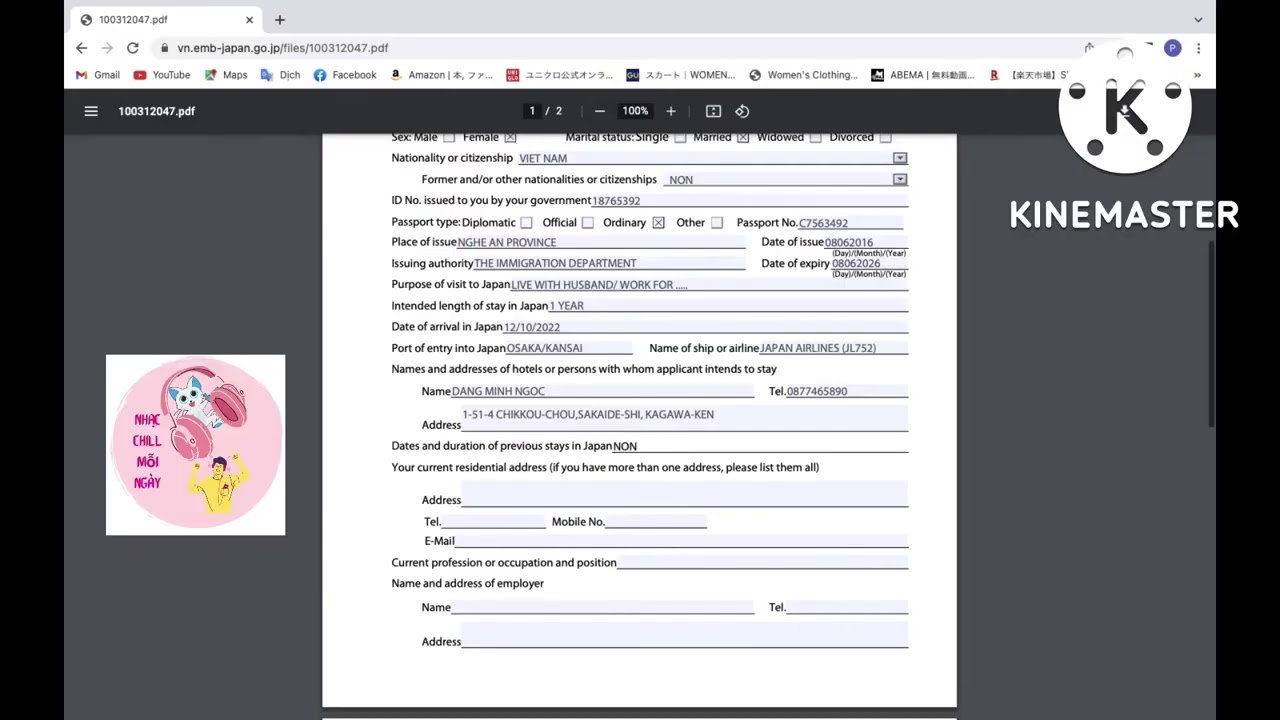Expand the tab search dropdown arrow
Viewport: 1280px width, 720px height.
click(1198, 20)
